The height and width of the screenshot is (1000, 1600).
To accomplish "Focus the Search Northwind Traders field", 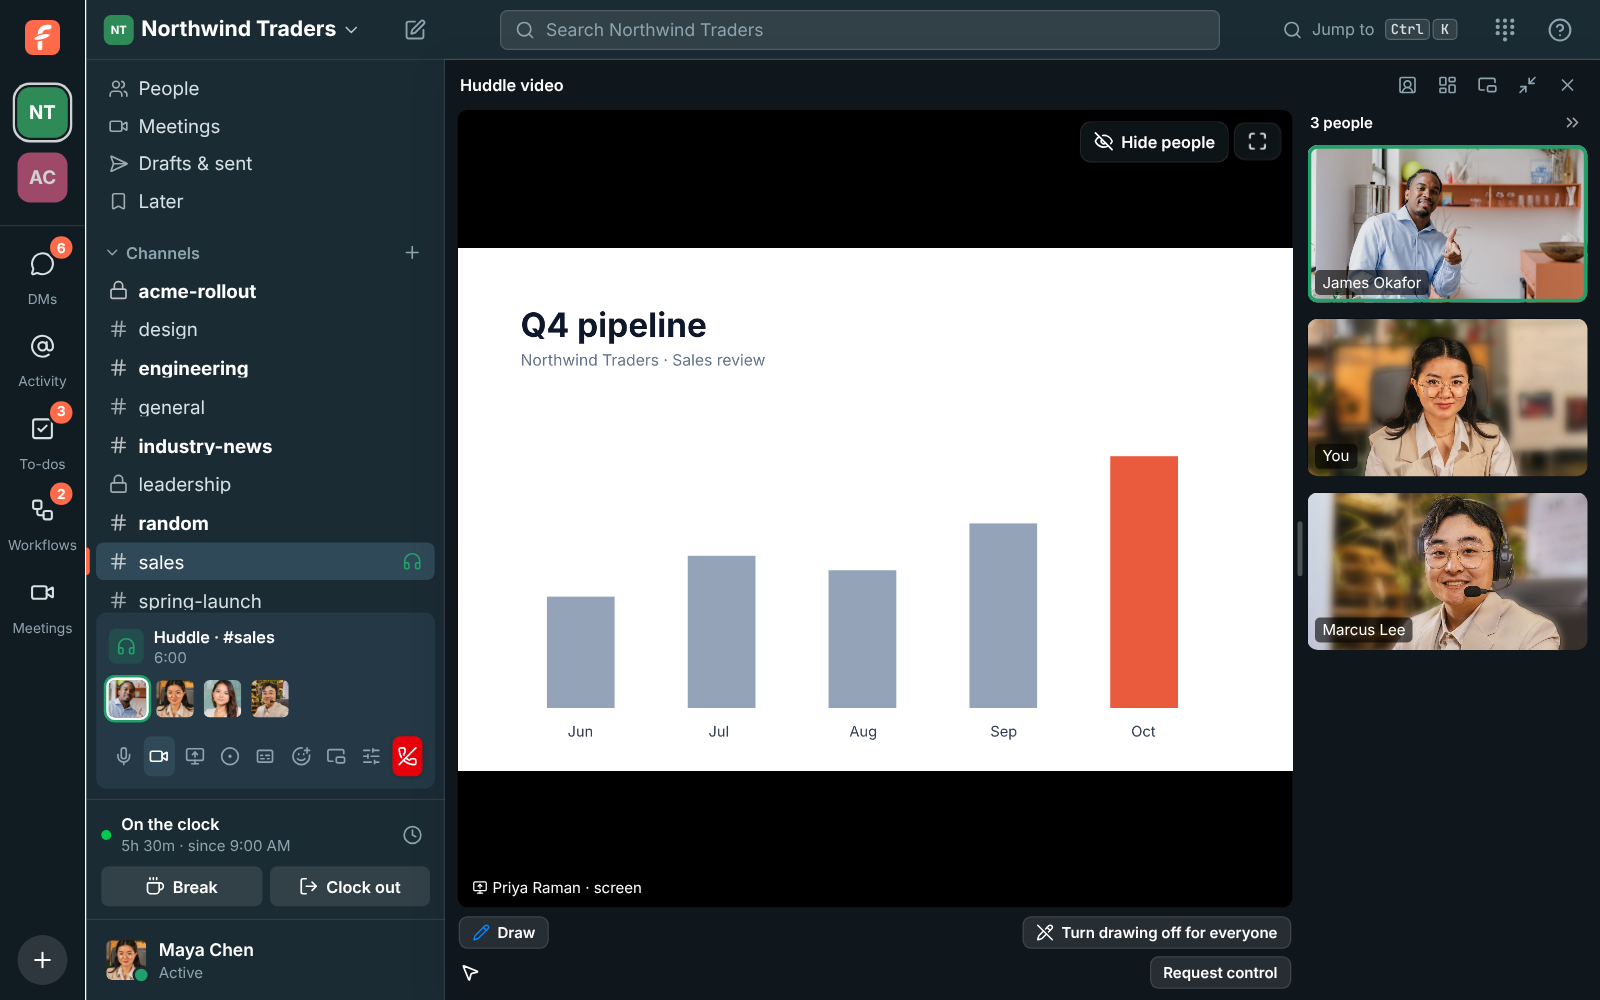I will click(859, 30).
